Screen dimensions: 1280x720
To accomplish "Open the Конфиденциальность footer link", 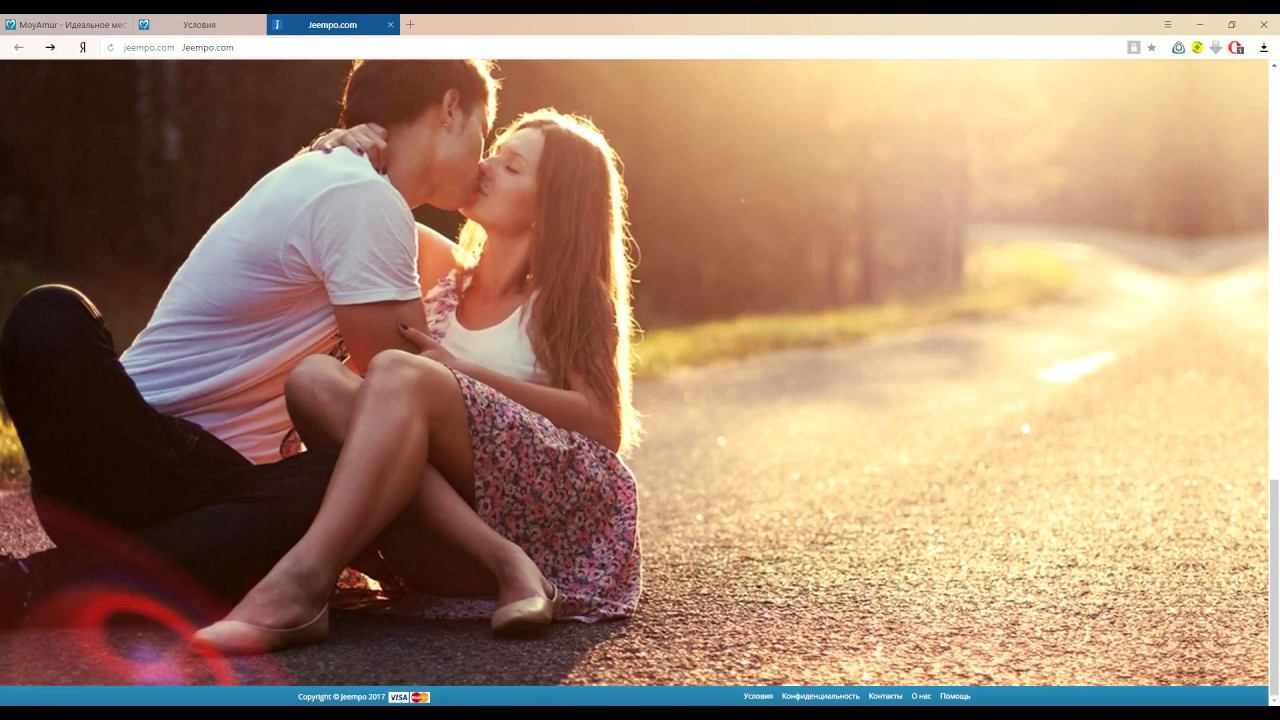I will click(821, 696).
